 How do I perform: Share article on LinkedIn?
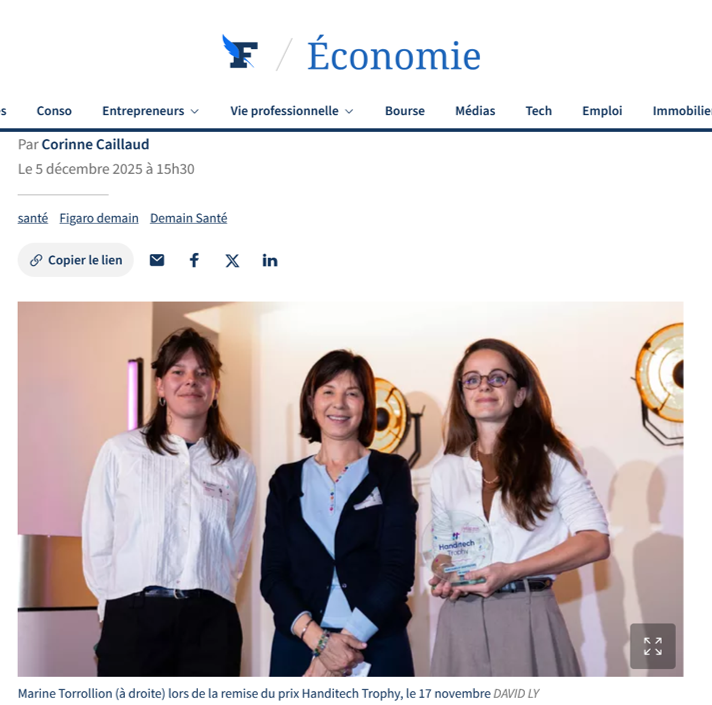point(270,261)
